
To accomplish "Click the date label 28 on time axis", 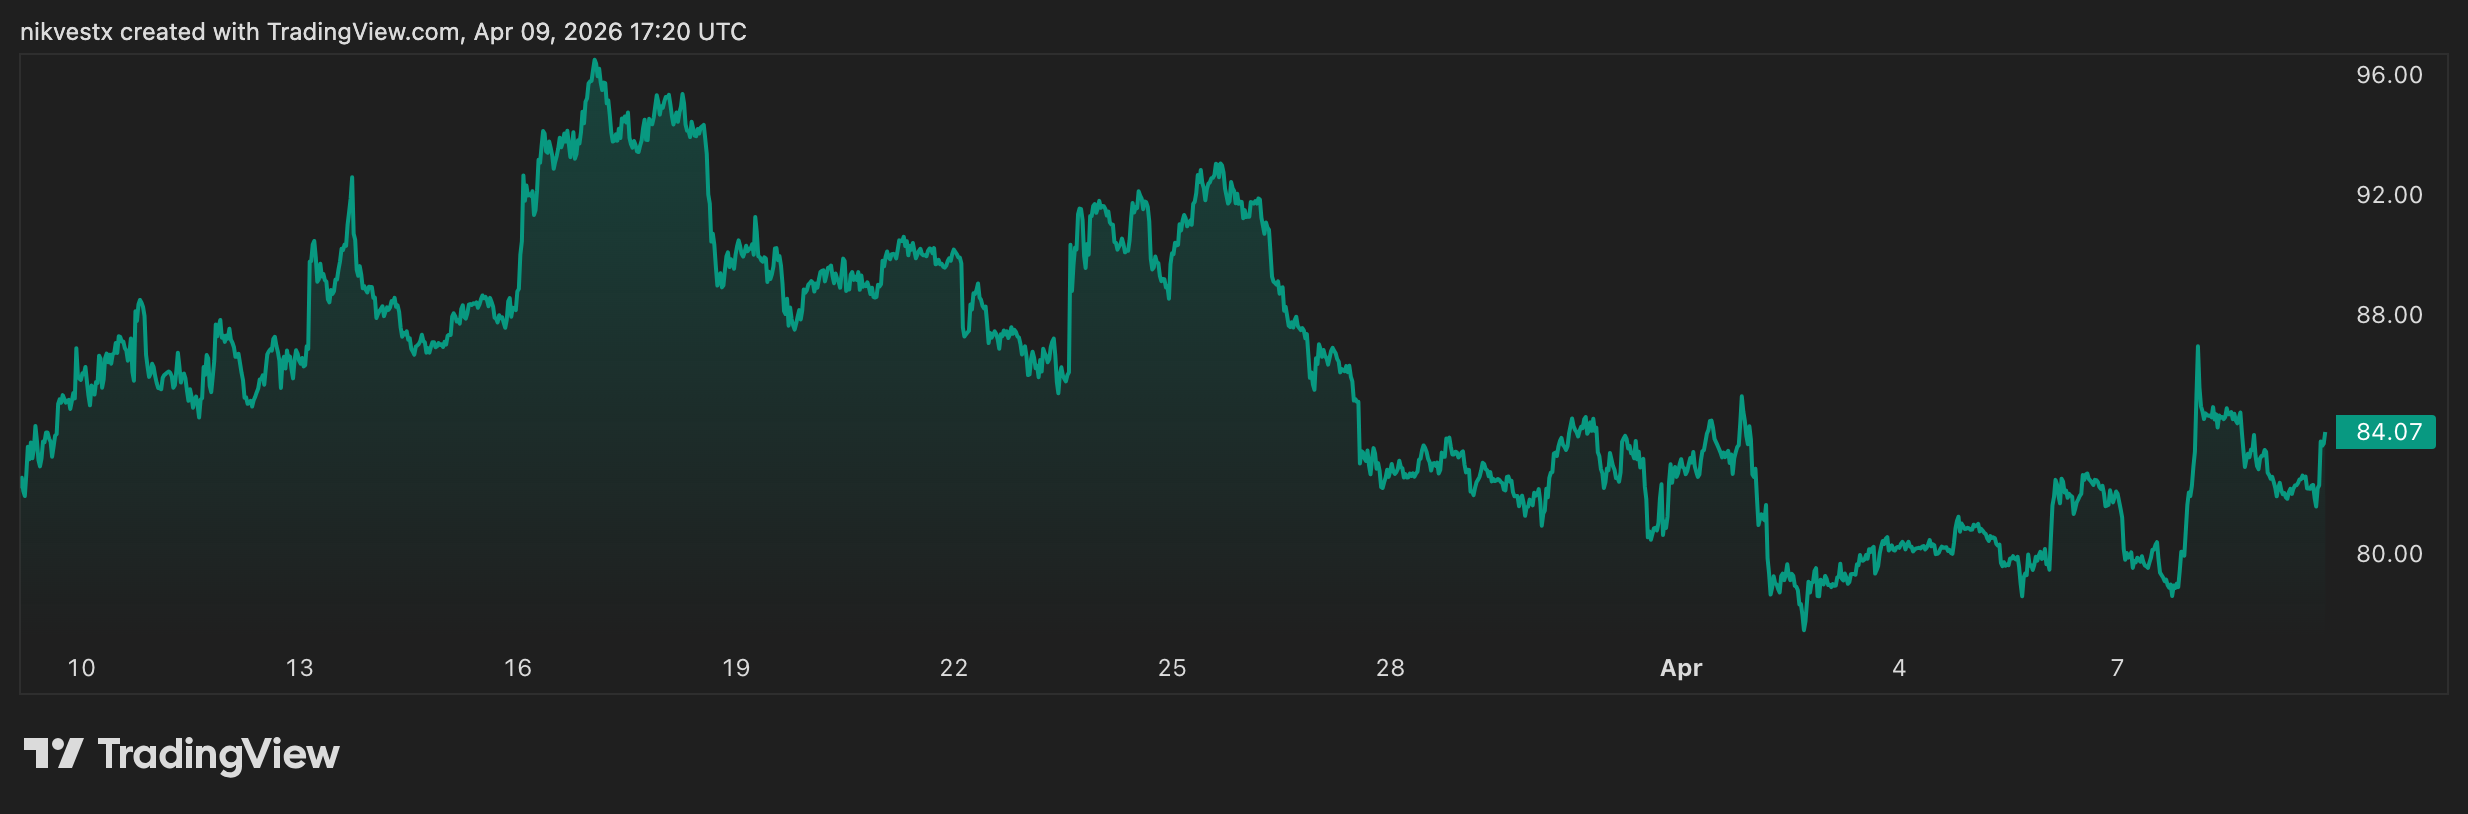I will coord(1390,668).
